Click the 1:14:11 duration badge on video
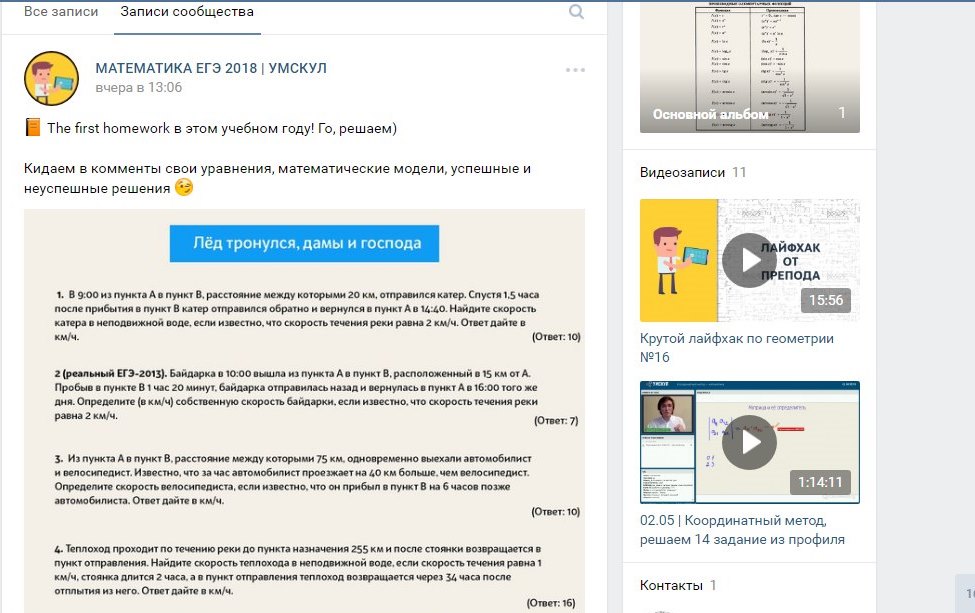 point(820,482)
